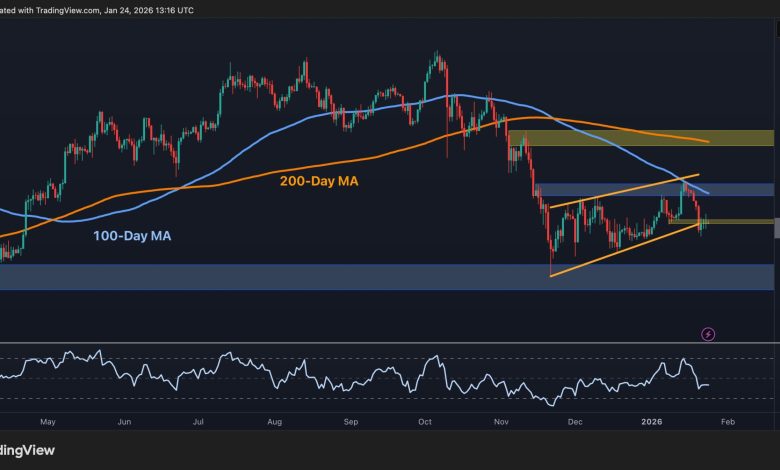The width and height of the screenshot is (780, 470).
Task: Click the bold 2026 year label
Action: point(651,422)
